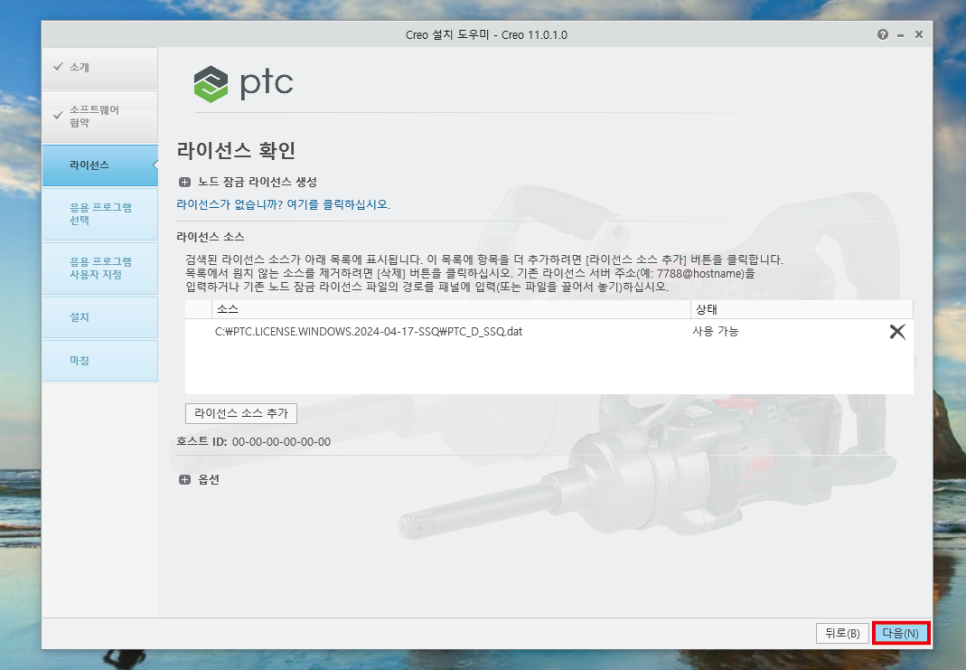Select the 설치 step in the sidebar

click(100, 317)
